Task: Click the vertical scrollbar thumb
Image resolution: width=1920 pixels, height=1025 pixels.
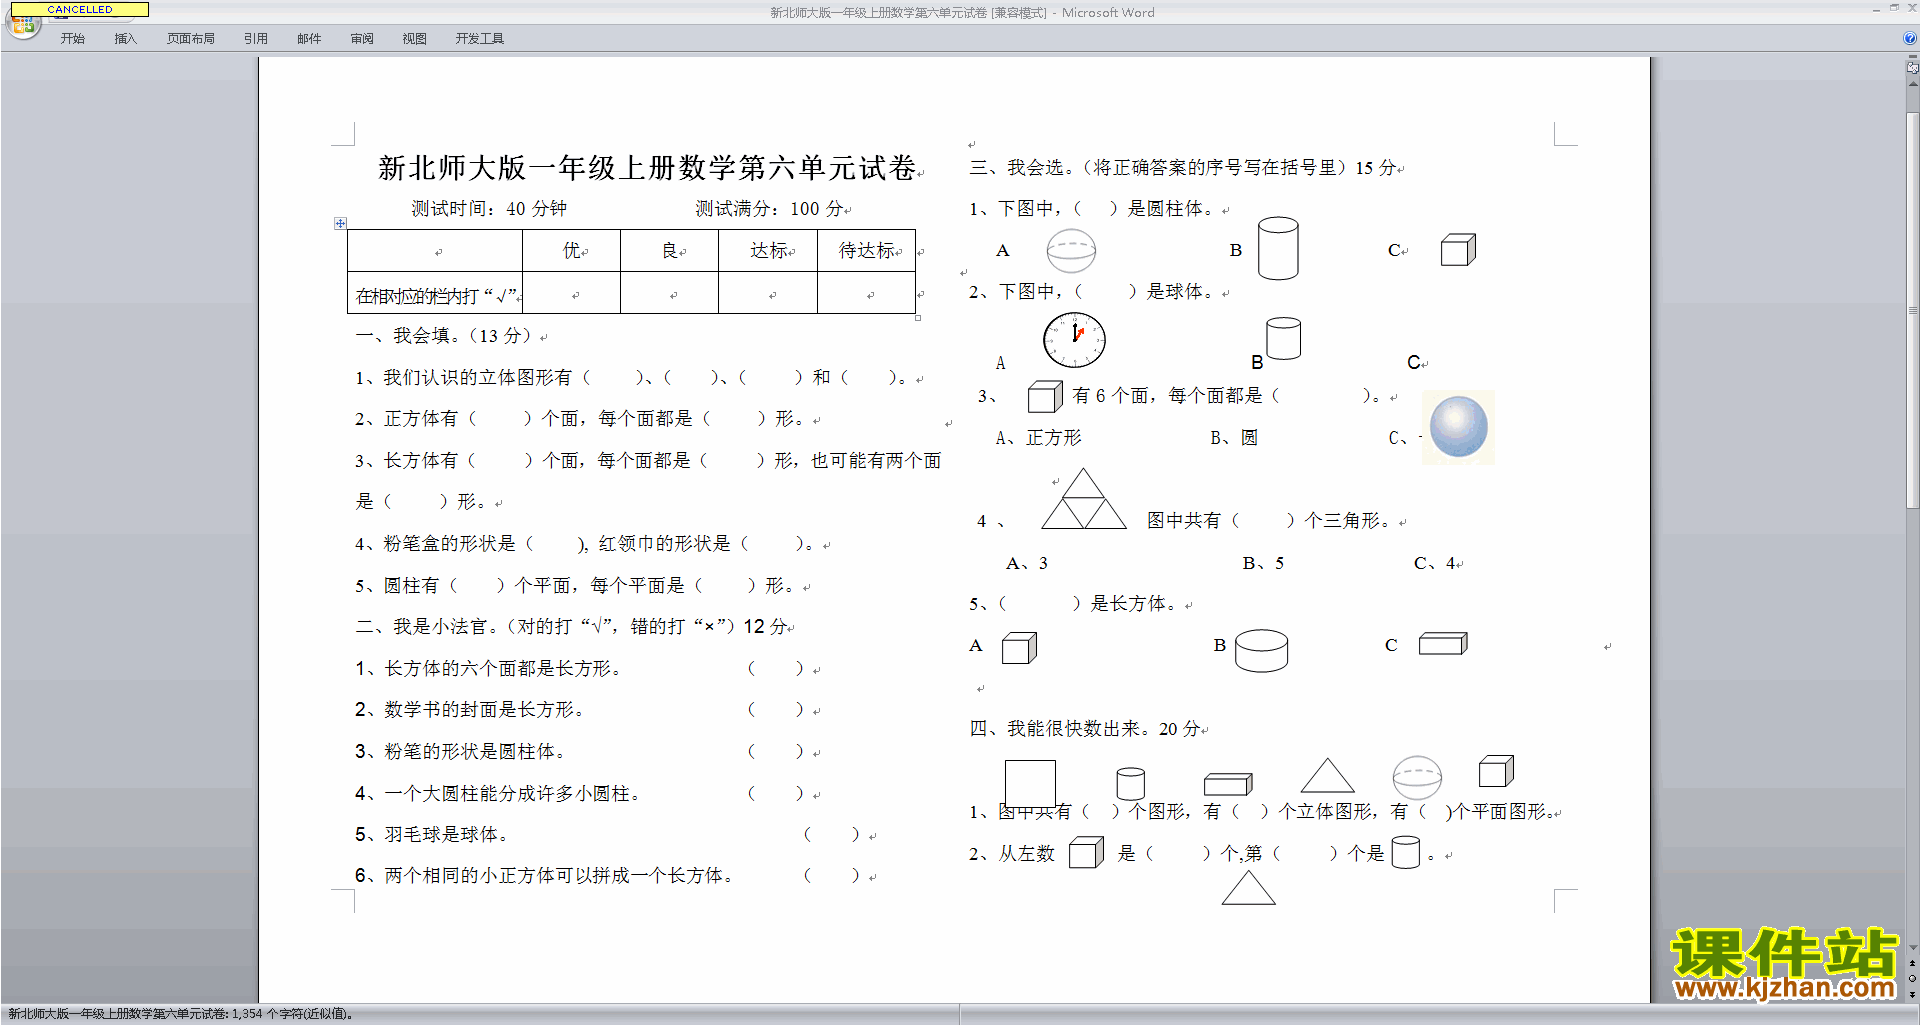Action: [x=1913, y=312]
